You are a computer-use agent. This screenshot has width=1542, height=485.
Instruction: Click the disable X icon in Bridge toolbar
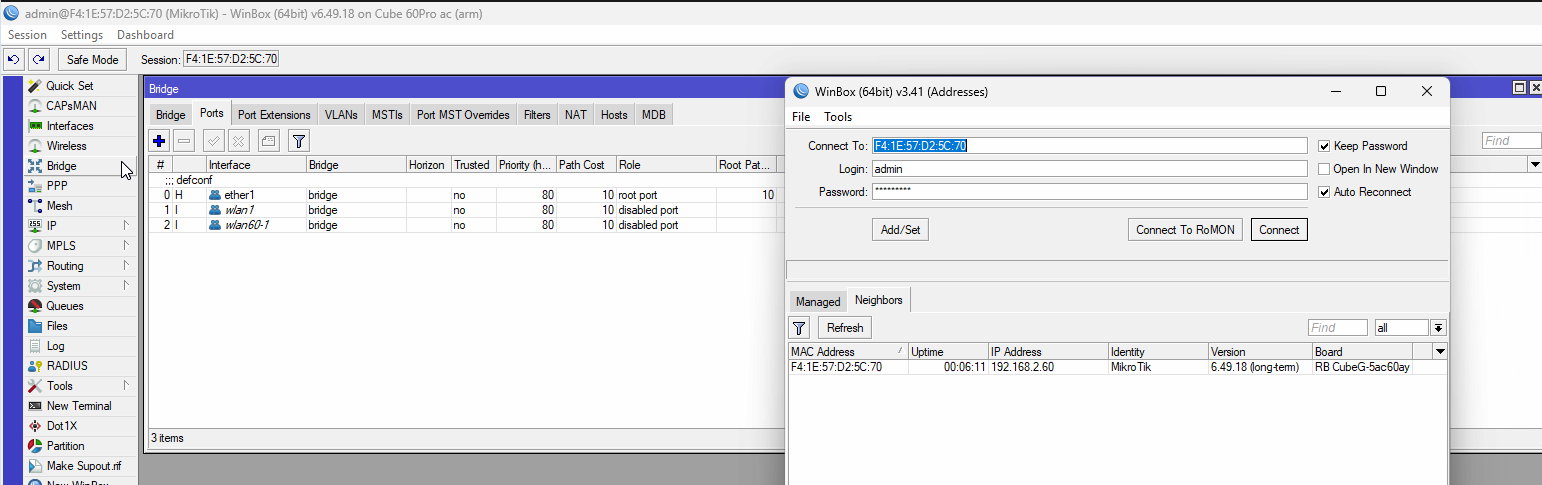pyautogui.click(x=239, y=140)
